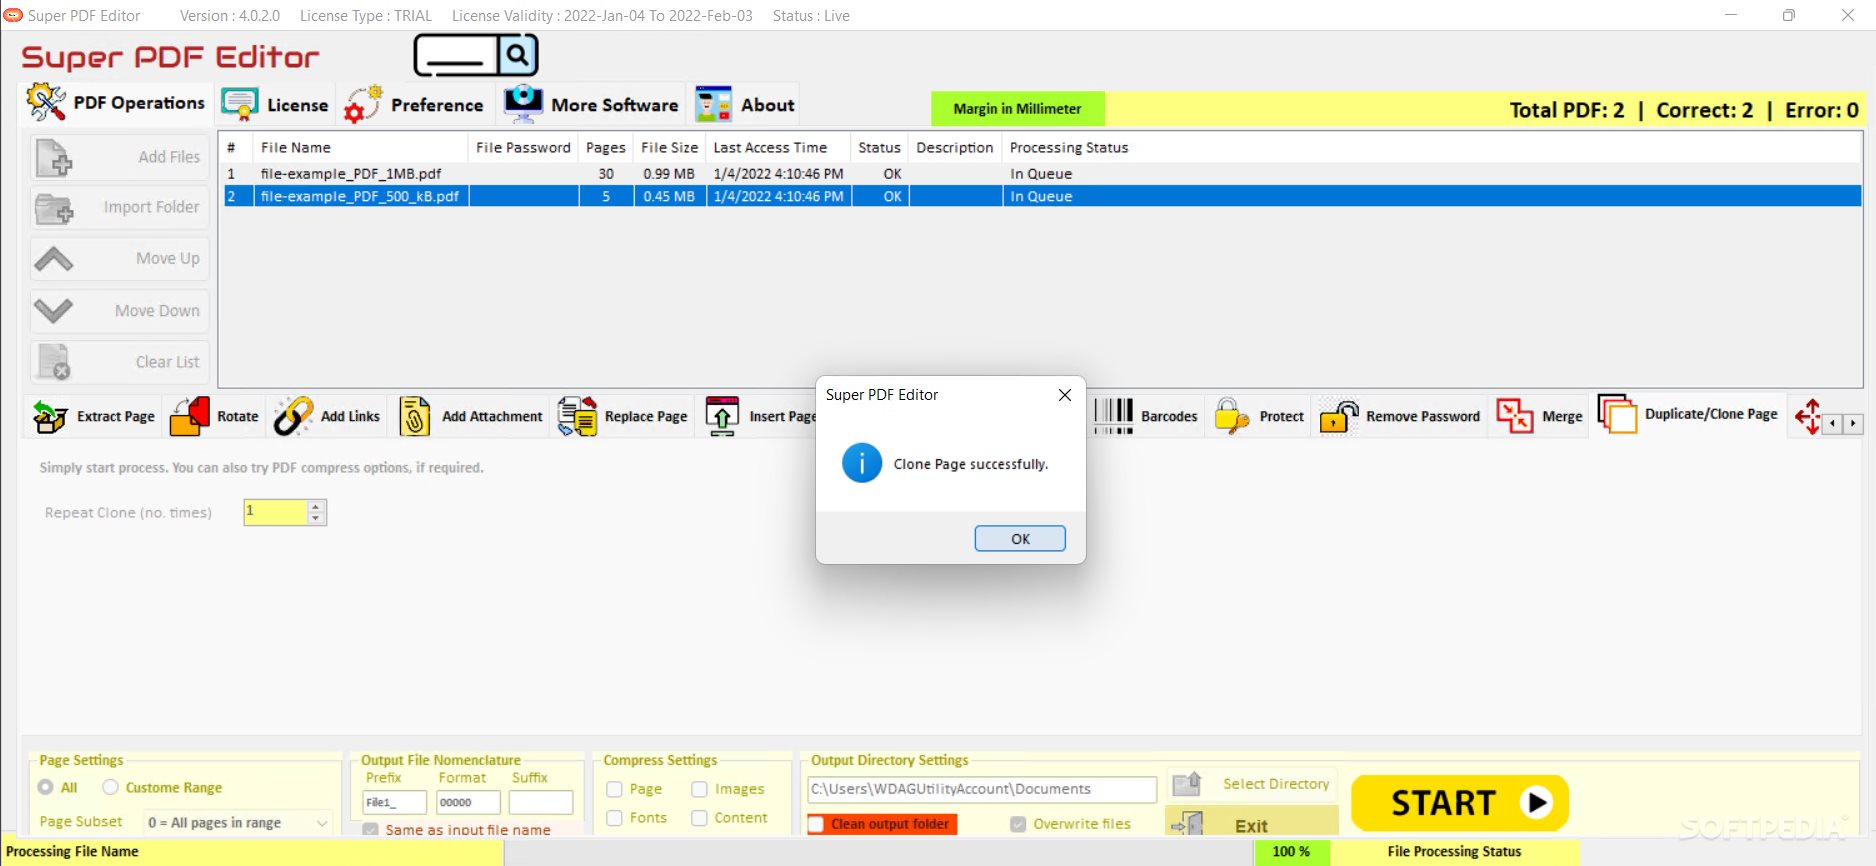
Task: Click the Suffix text field
Action: tap(541, 802)
